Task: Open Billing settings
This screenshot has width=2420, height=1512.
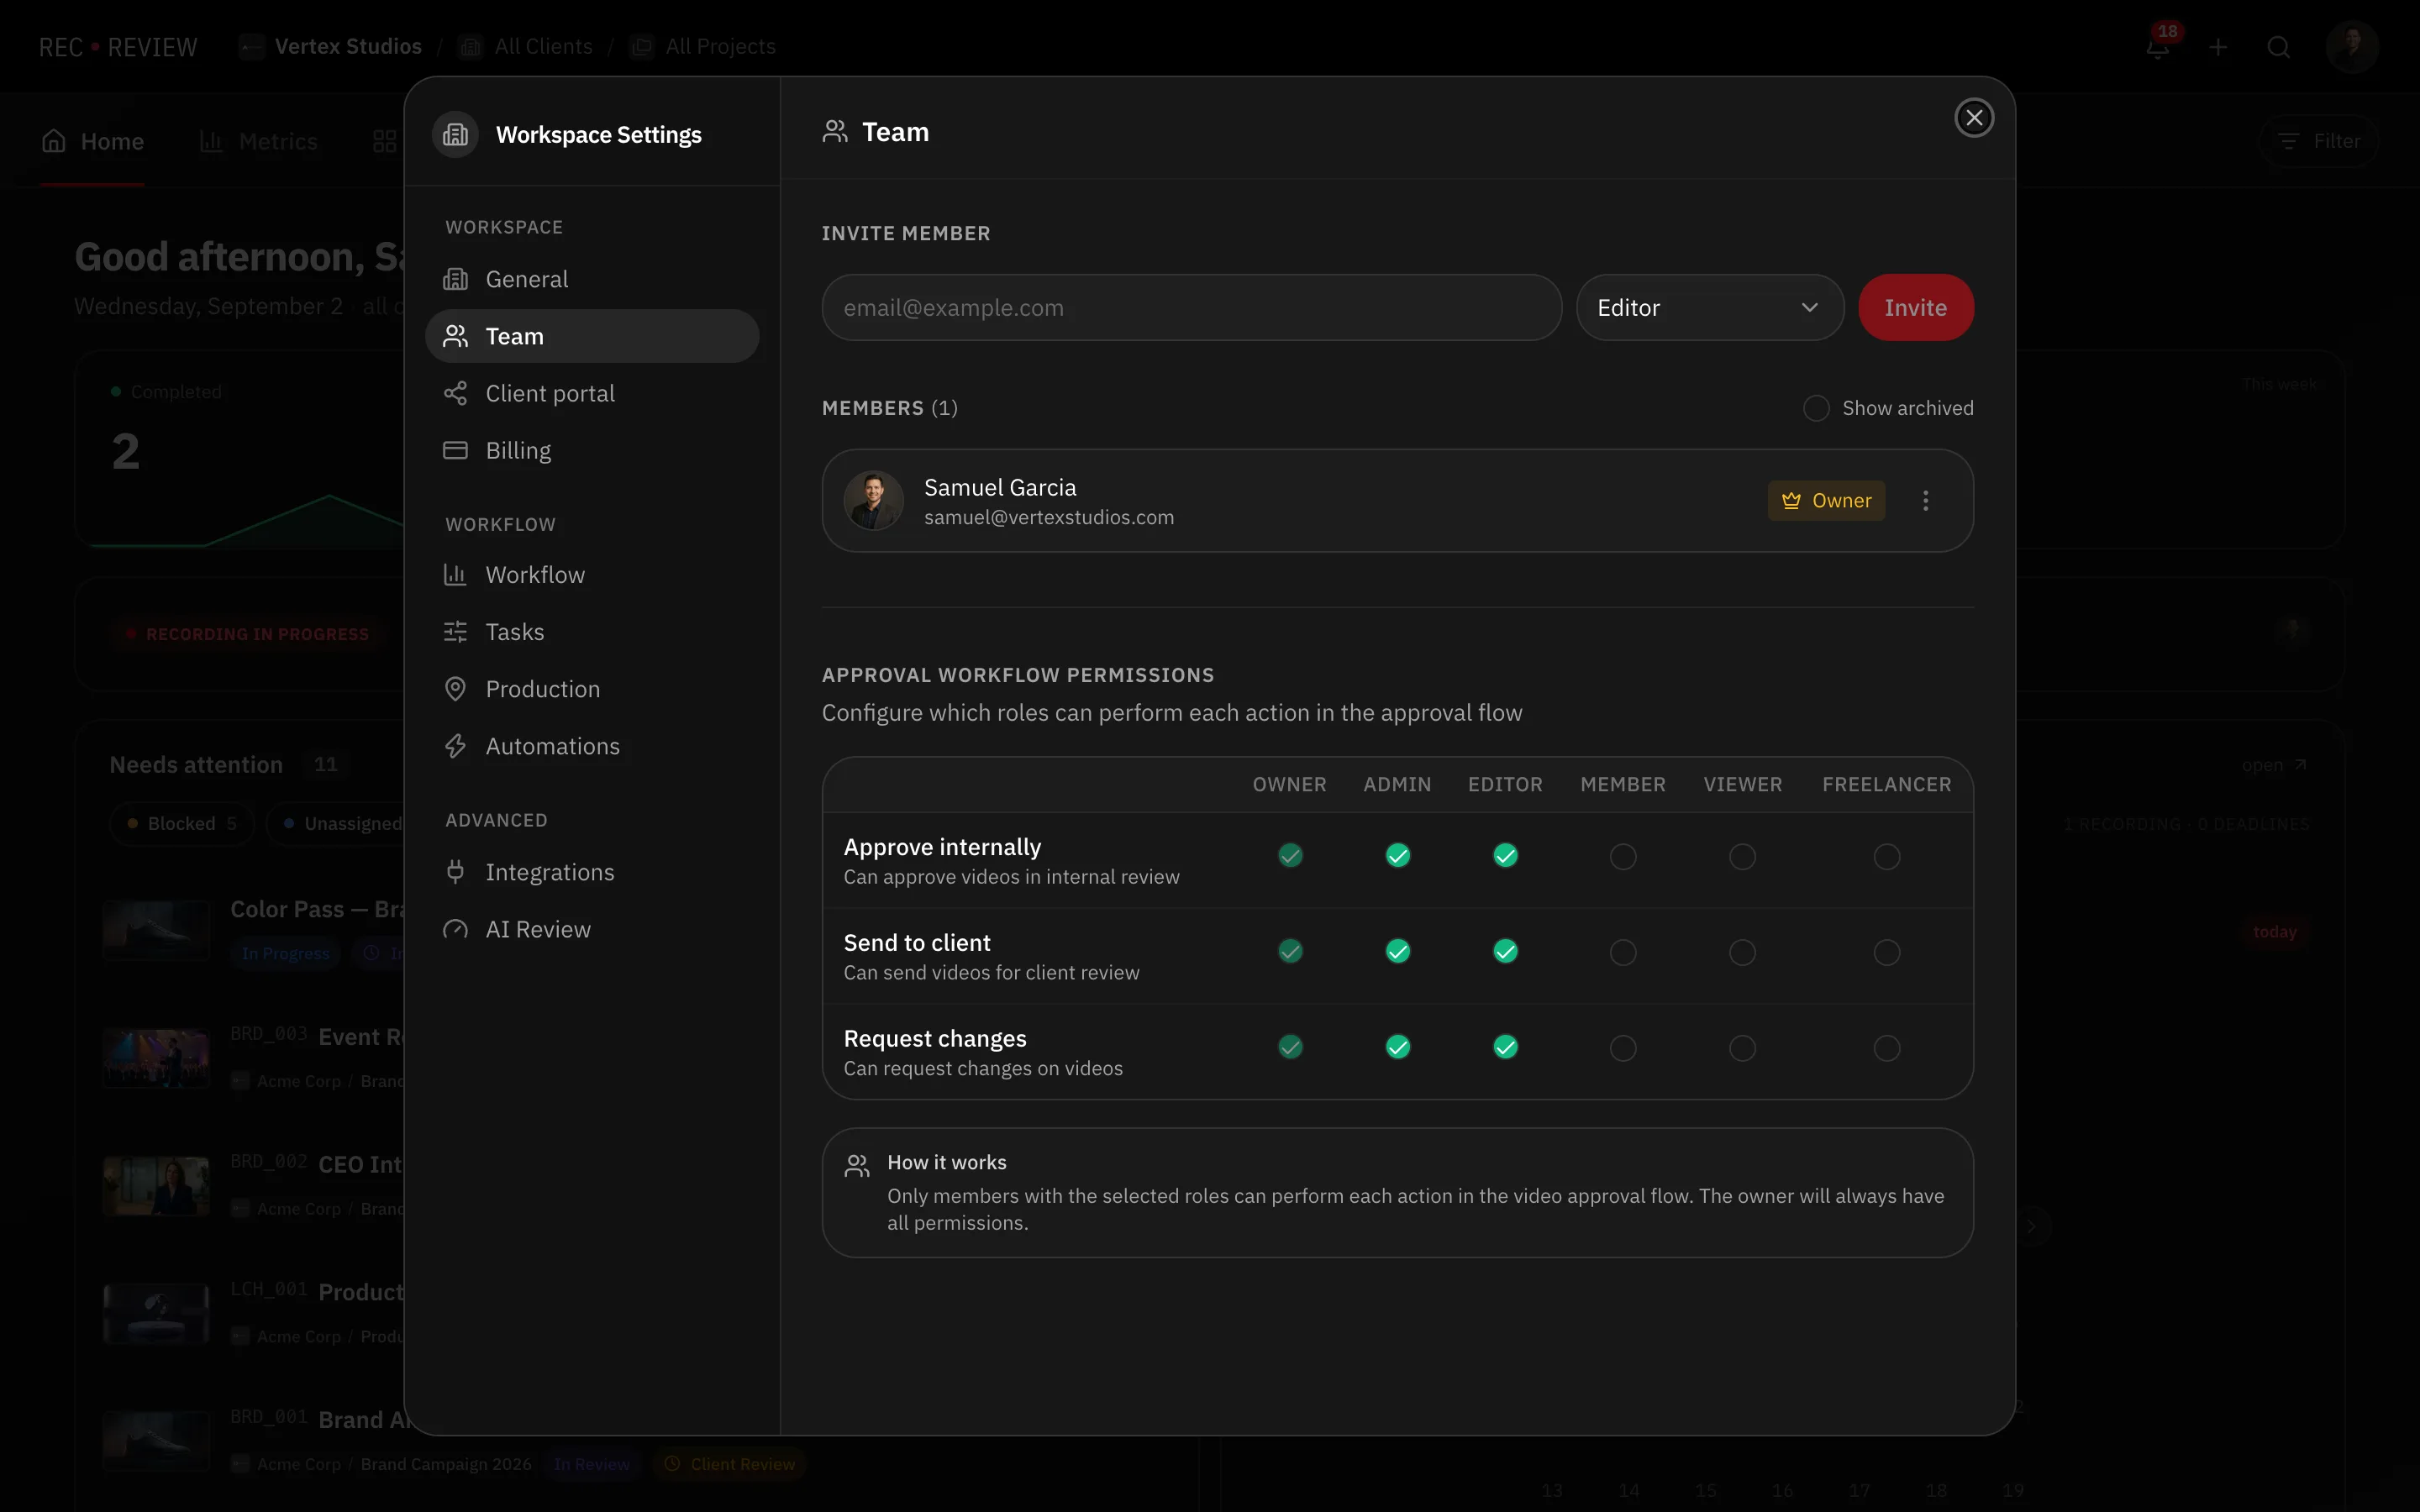Action: (x=592, y=450)
